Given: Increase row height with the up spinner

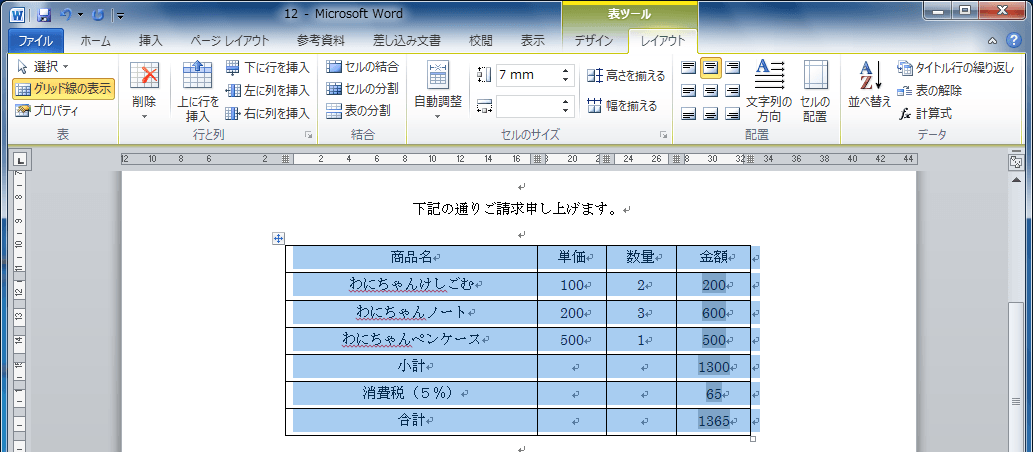Looking at the screenshot, I should click(x=565, y=71).
